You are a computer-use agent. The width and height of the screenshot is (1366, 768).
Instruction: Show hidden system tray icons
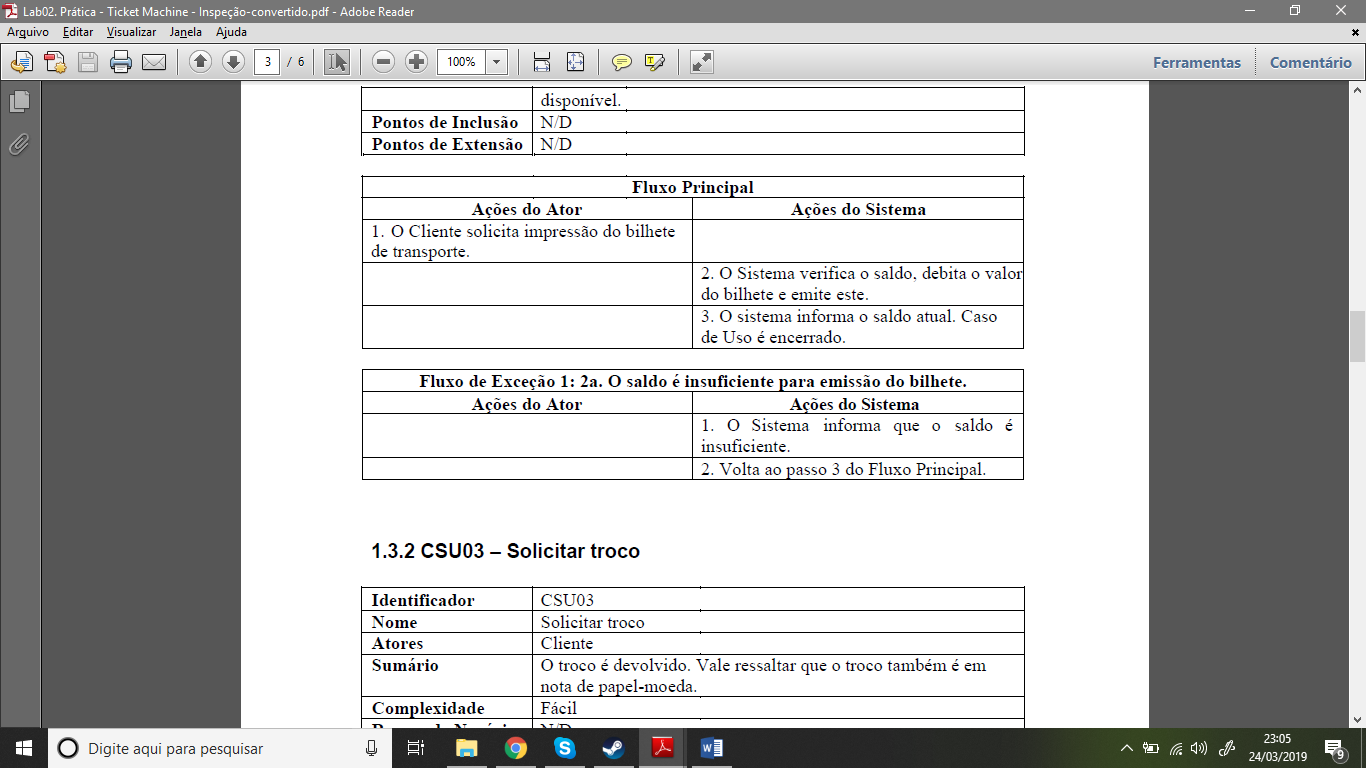click(x=1126, y=748)
